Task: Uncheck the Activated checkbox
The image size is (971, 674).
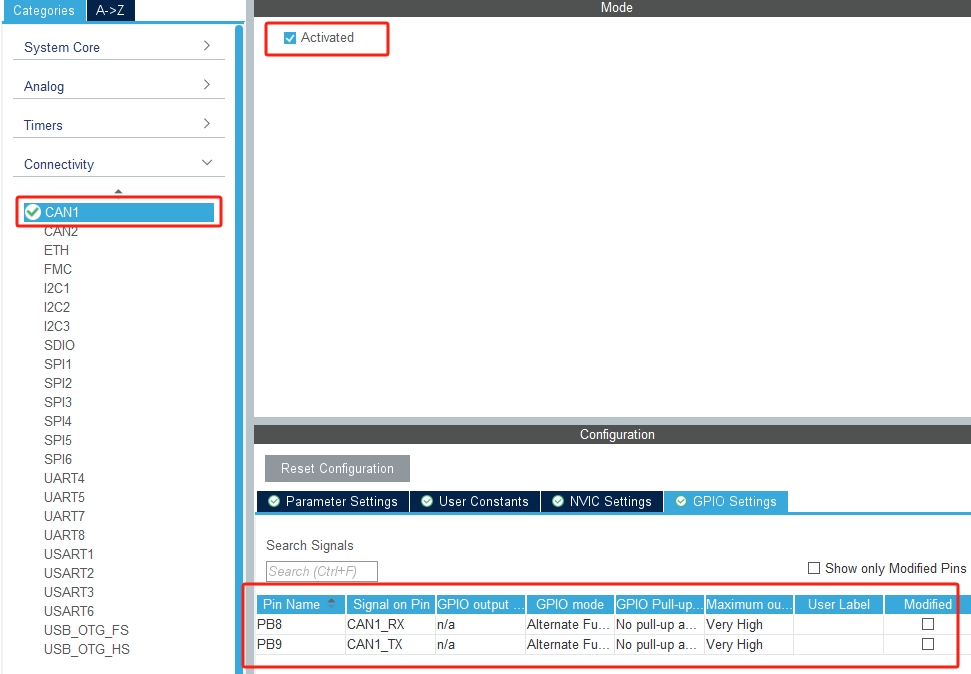Action: tap(289, 38)
